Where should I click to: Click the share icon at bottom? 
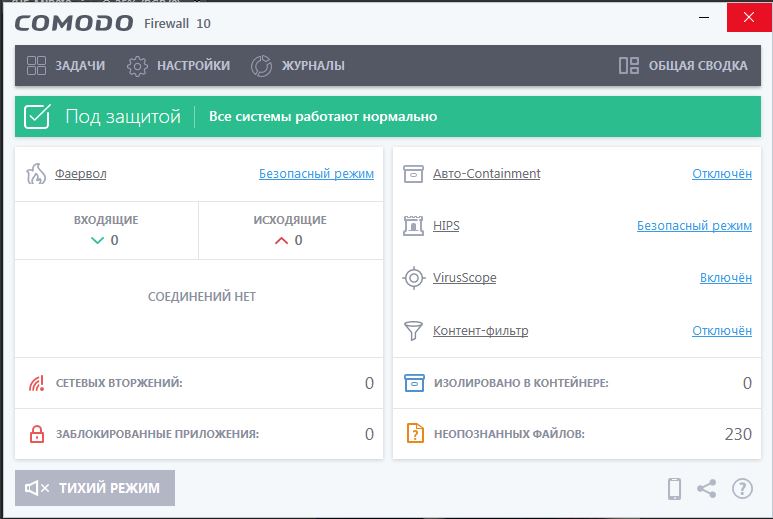pyautogui.click(x=707, y=489)
